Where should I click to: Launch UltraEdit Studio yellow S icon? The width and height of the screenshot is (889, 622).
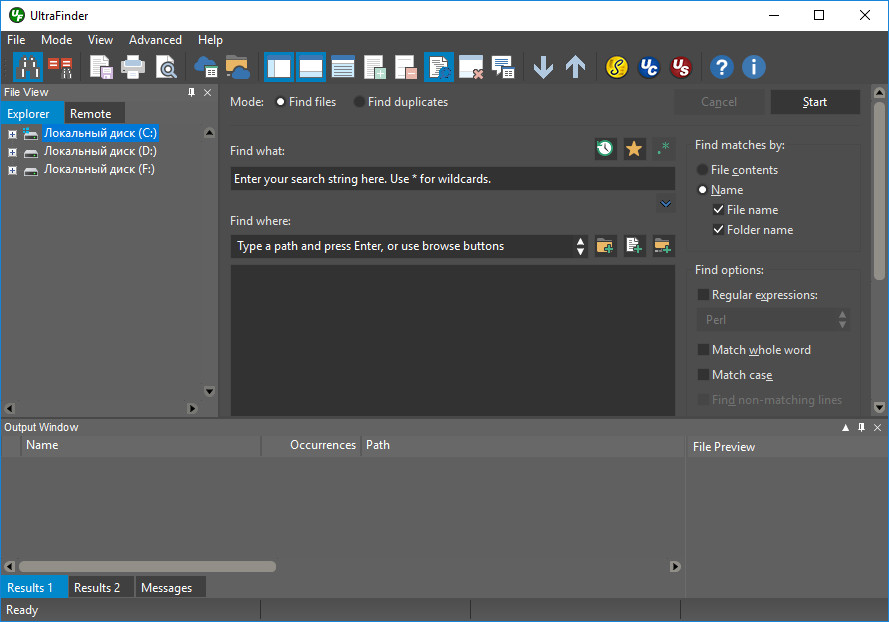tap(616, 67)
